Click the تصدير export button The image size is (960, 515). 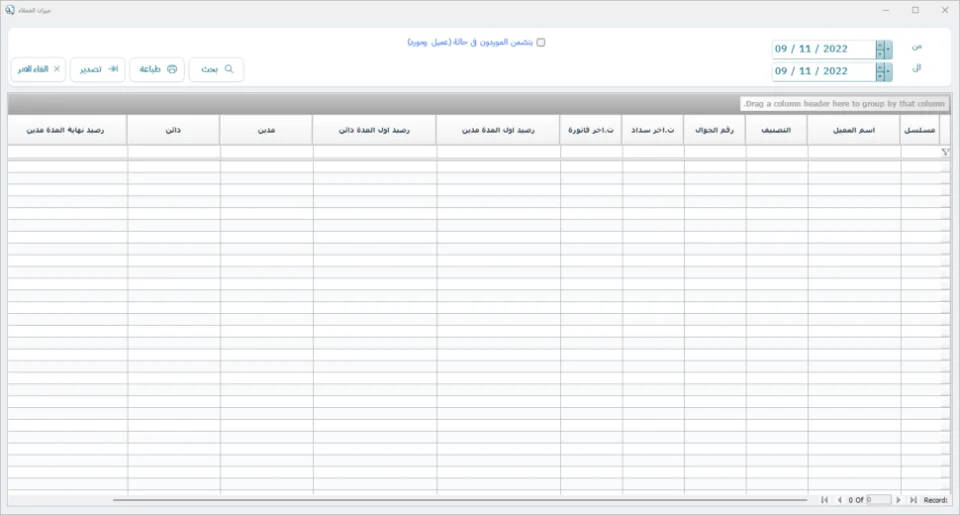click(98, 69)
